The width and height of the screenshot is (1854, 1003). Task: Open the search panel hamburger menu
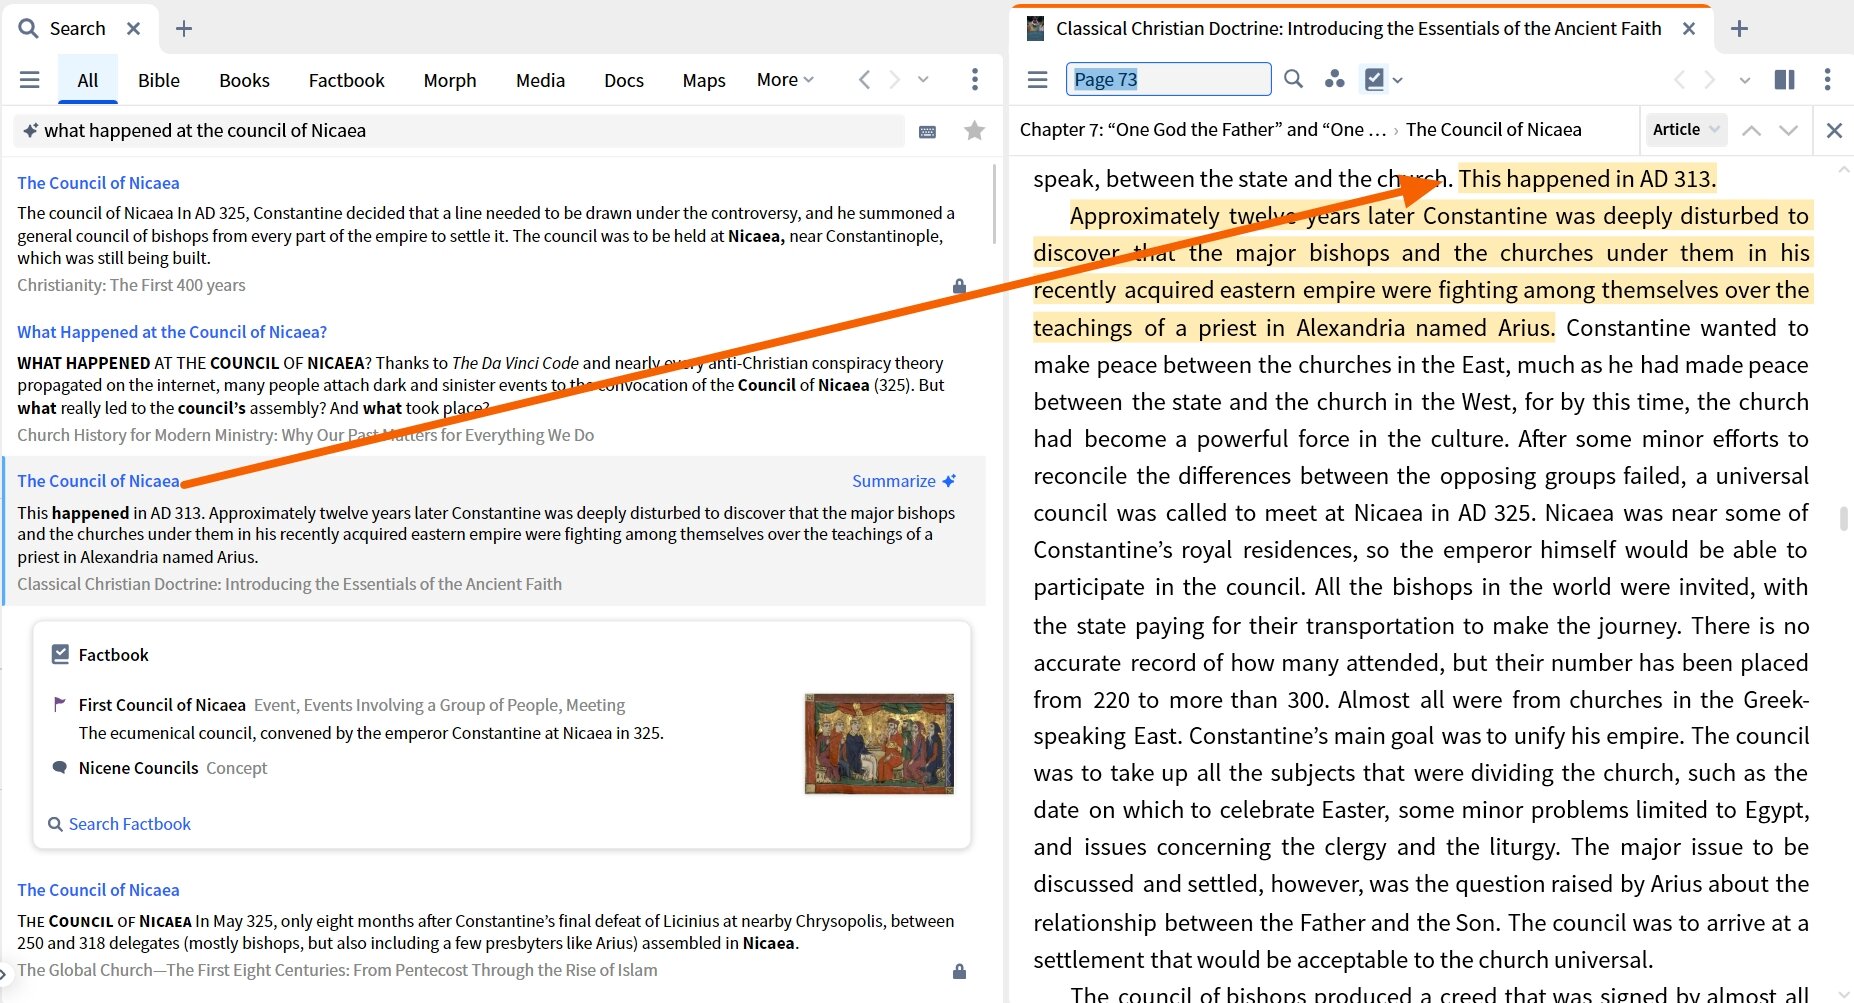click(30, 80)
